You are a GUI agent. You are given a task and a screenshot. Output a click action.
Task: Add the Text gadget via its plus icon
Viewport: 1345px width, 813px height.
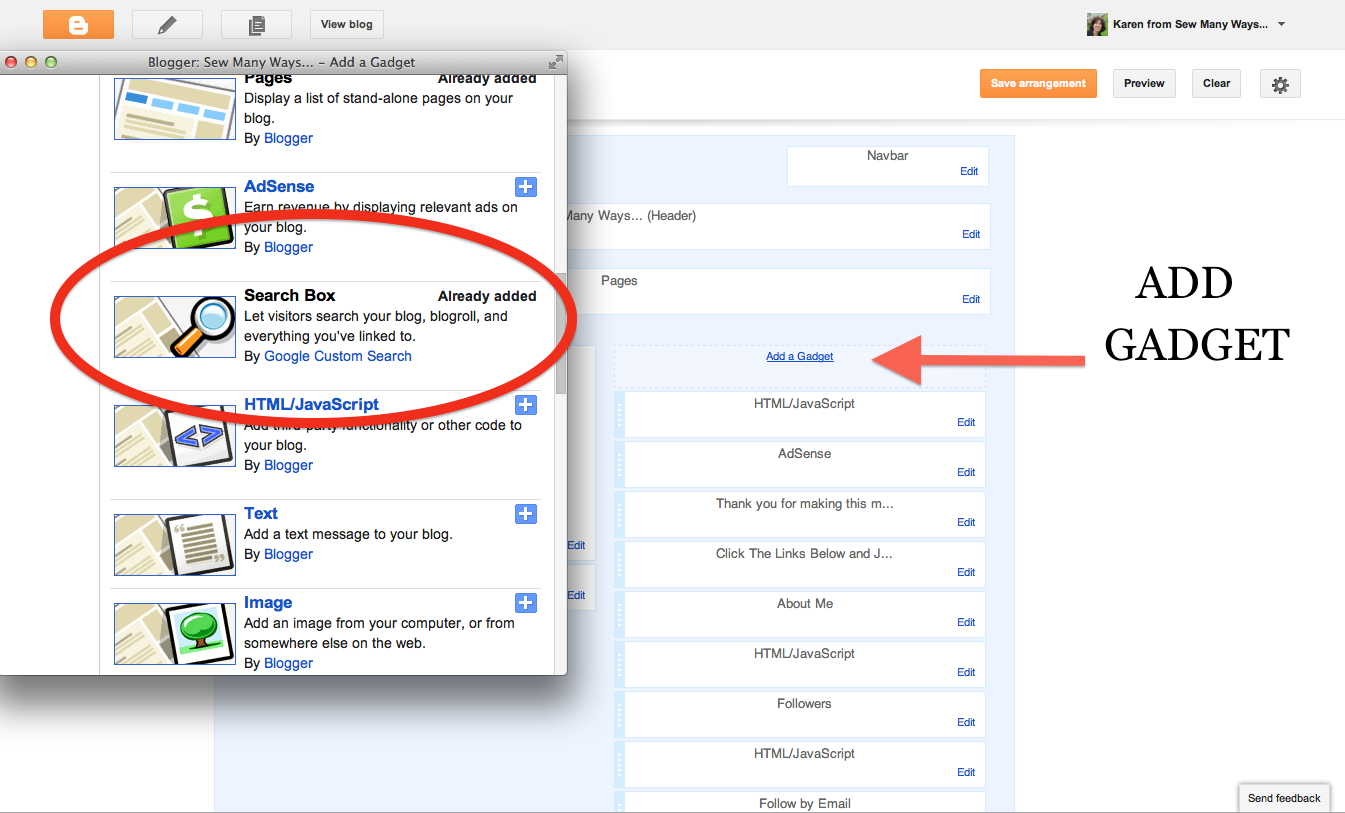526,514
